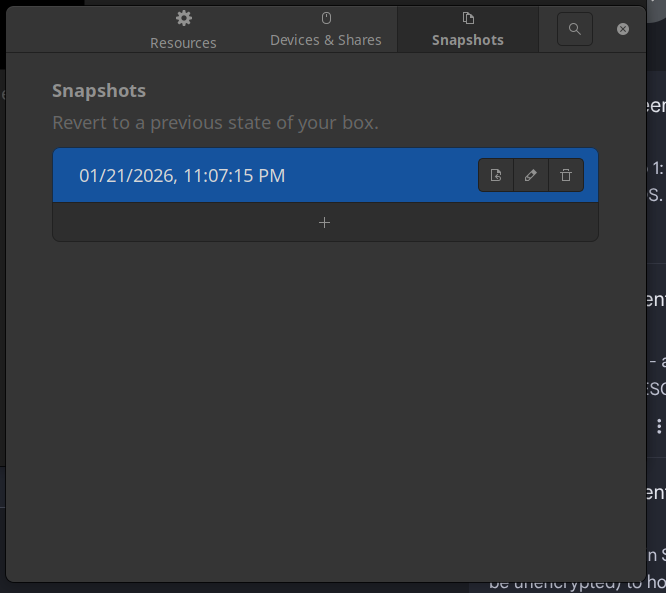The width and height of the screenshot is (666, 593).
Task: Click the gear icon above Resources
Action: coord(183,18)
